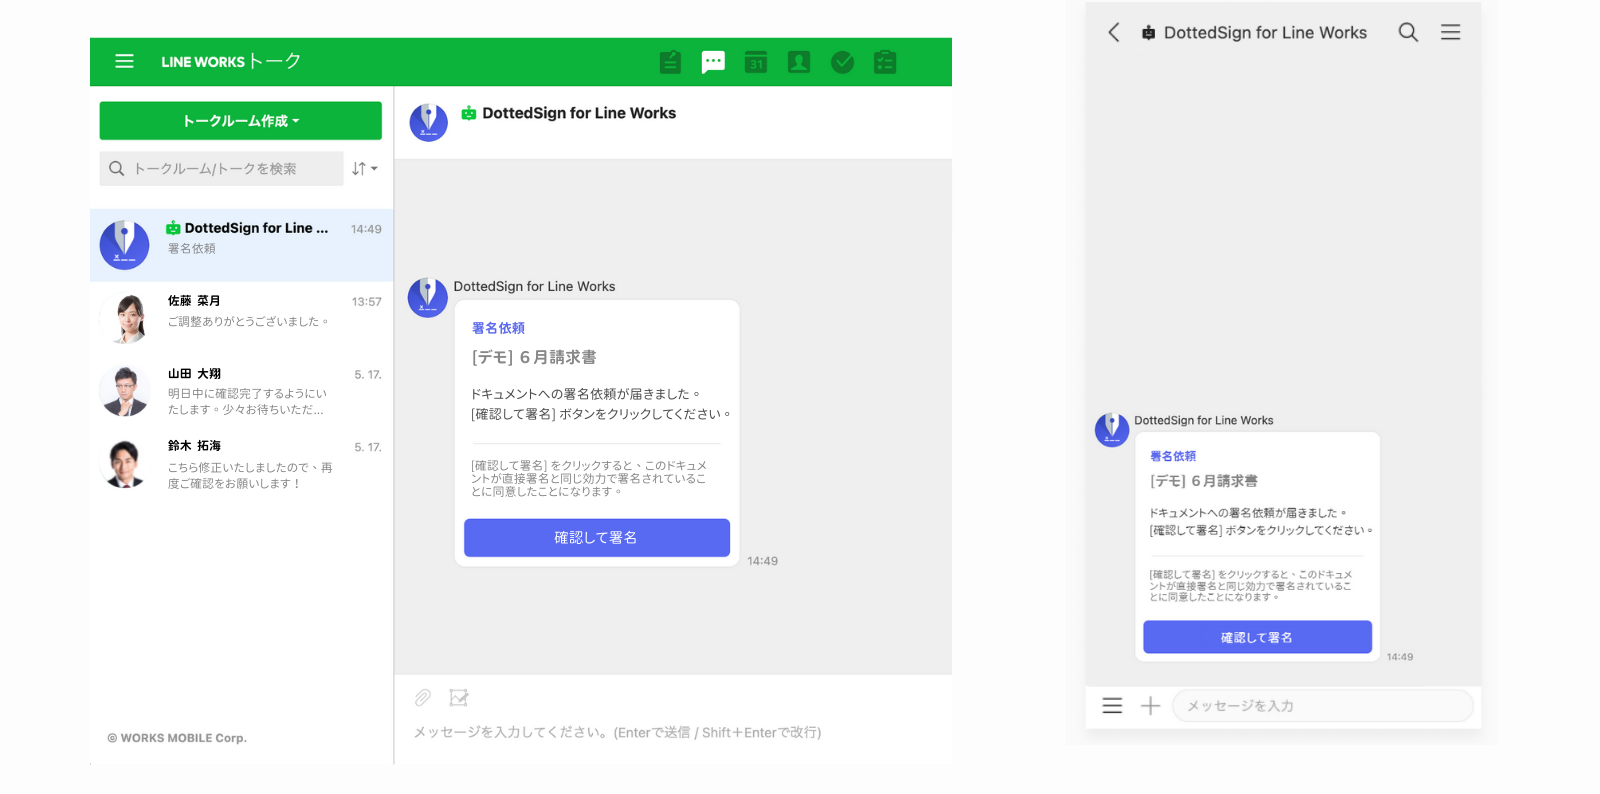
Task: Focus the mobile メッセージを入力 field
Action: (1323, 706)
